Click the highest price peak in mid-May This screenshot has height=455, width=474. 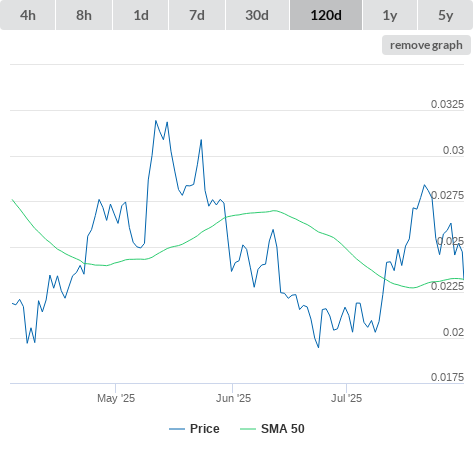coord(156,121)
